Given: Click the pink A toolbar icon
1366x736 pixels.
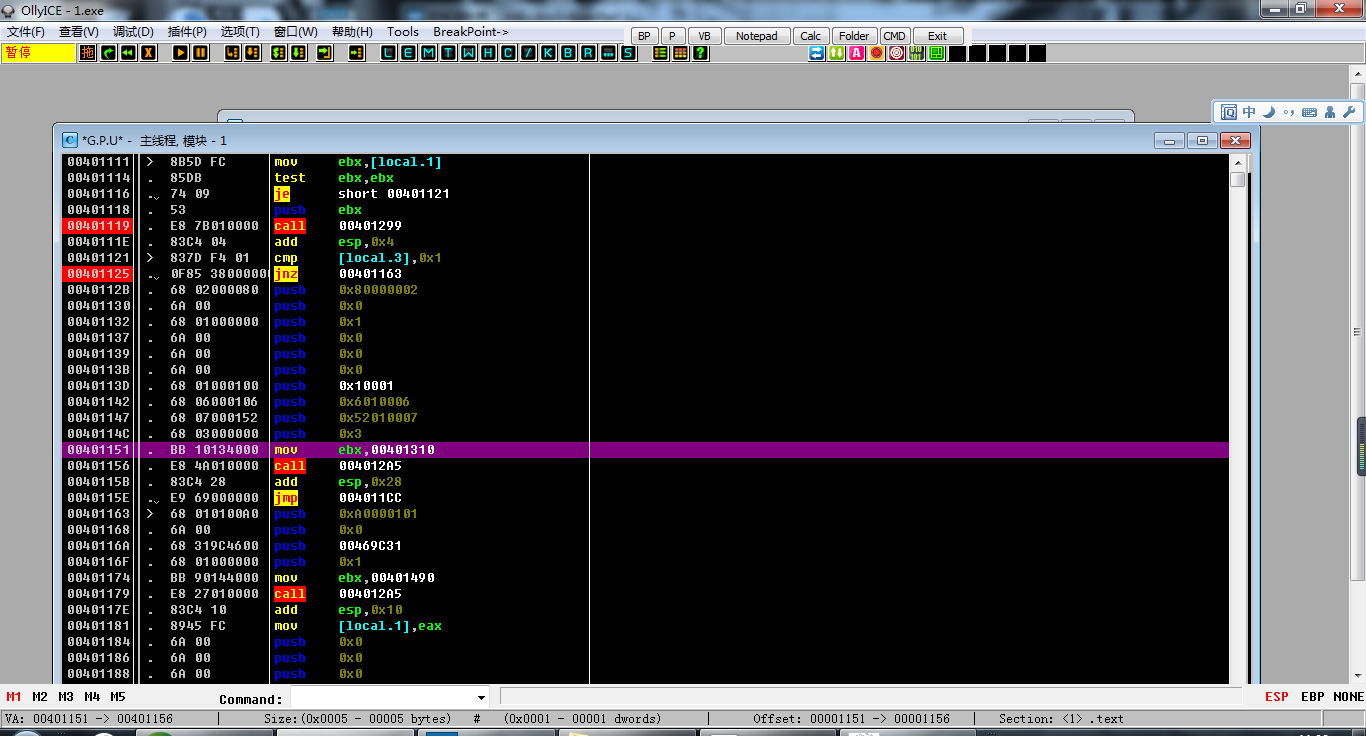Looking at the screenshot, I should coord(856,53).
